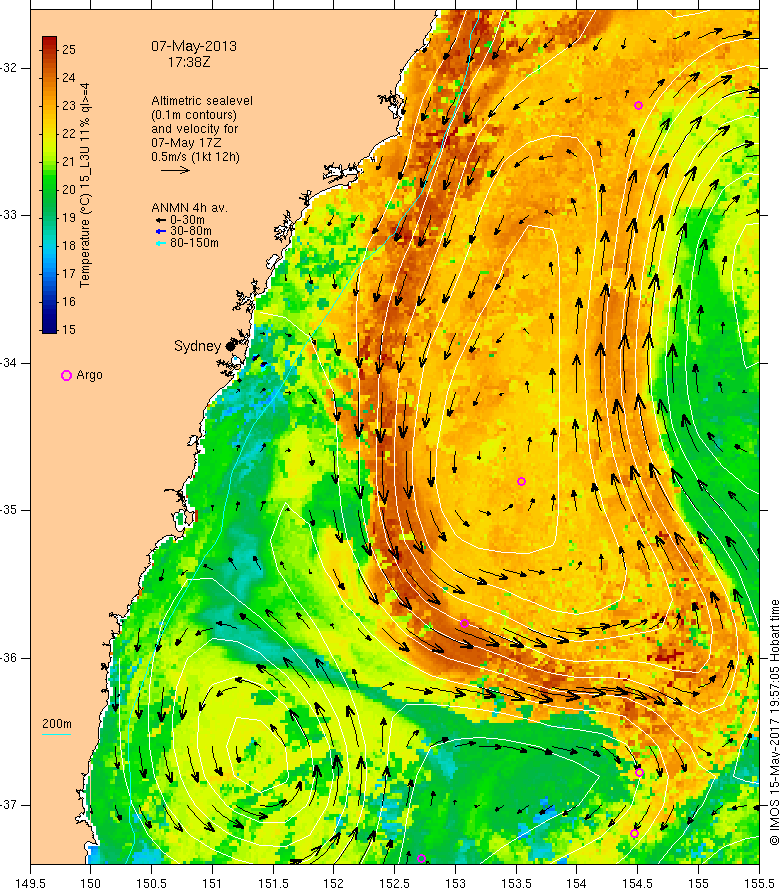Click the blue 30-80m legend arrow
Image resolution: width=780 pixels, height=890 pixels.
pyautogui.click(x=160, y=231)
